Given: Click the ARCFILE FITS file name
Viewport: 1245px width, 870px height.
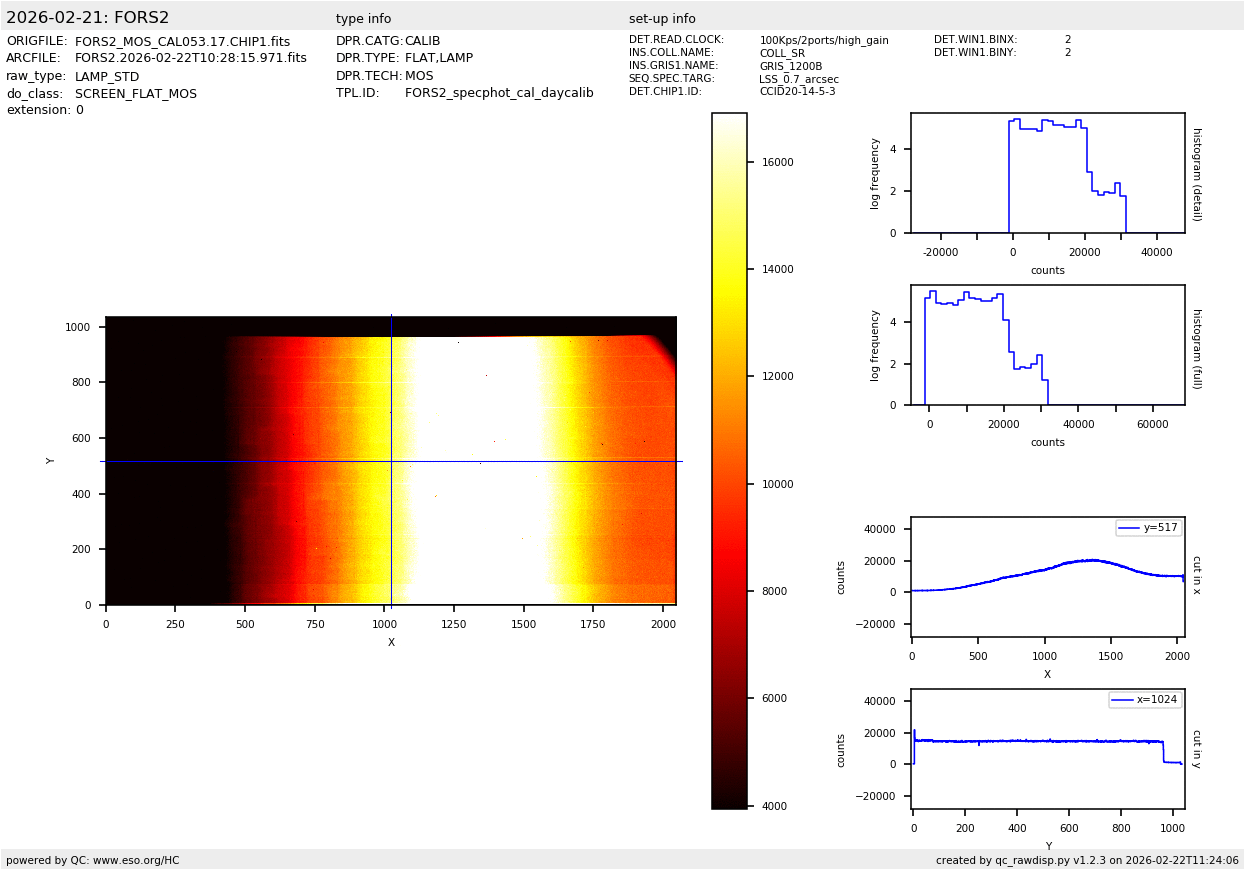Looking at the screenshot, I should coord(191,59).
